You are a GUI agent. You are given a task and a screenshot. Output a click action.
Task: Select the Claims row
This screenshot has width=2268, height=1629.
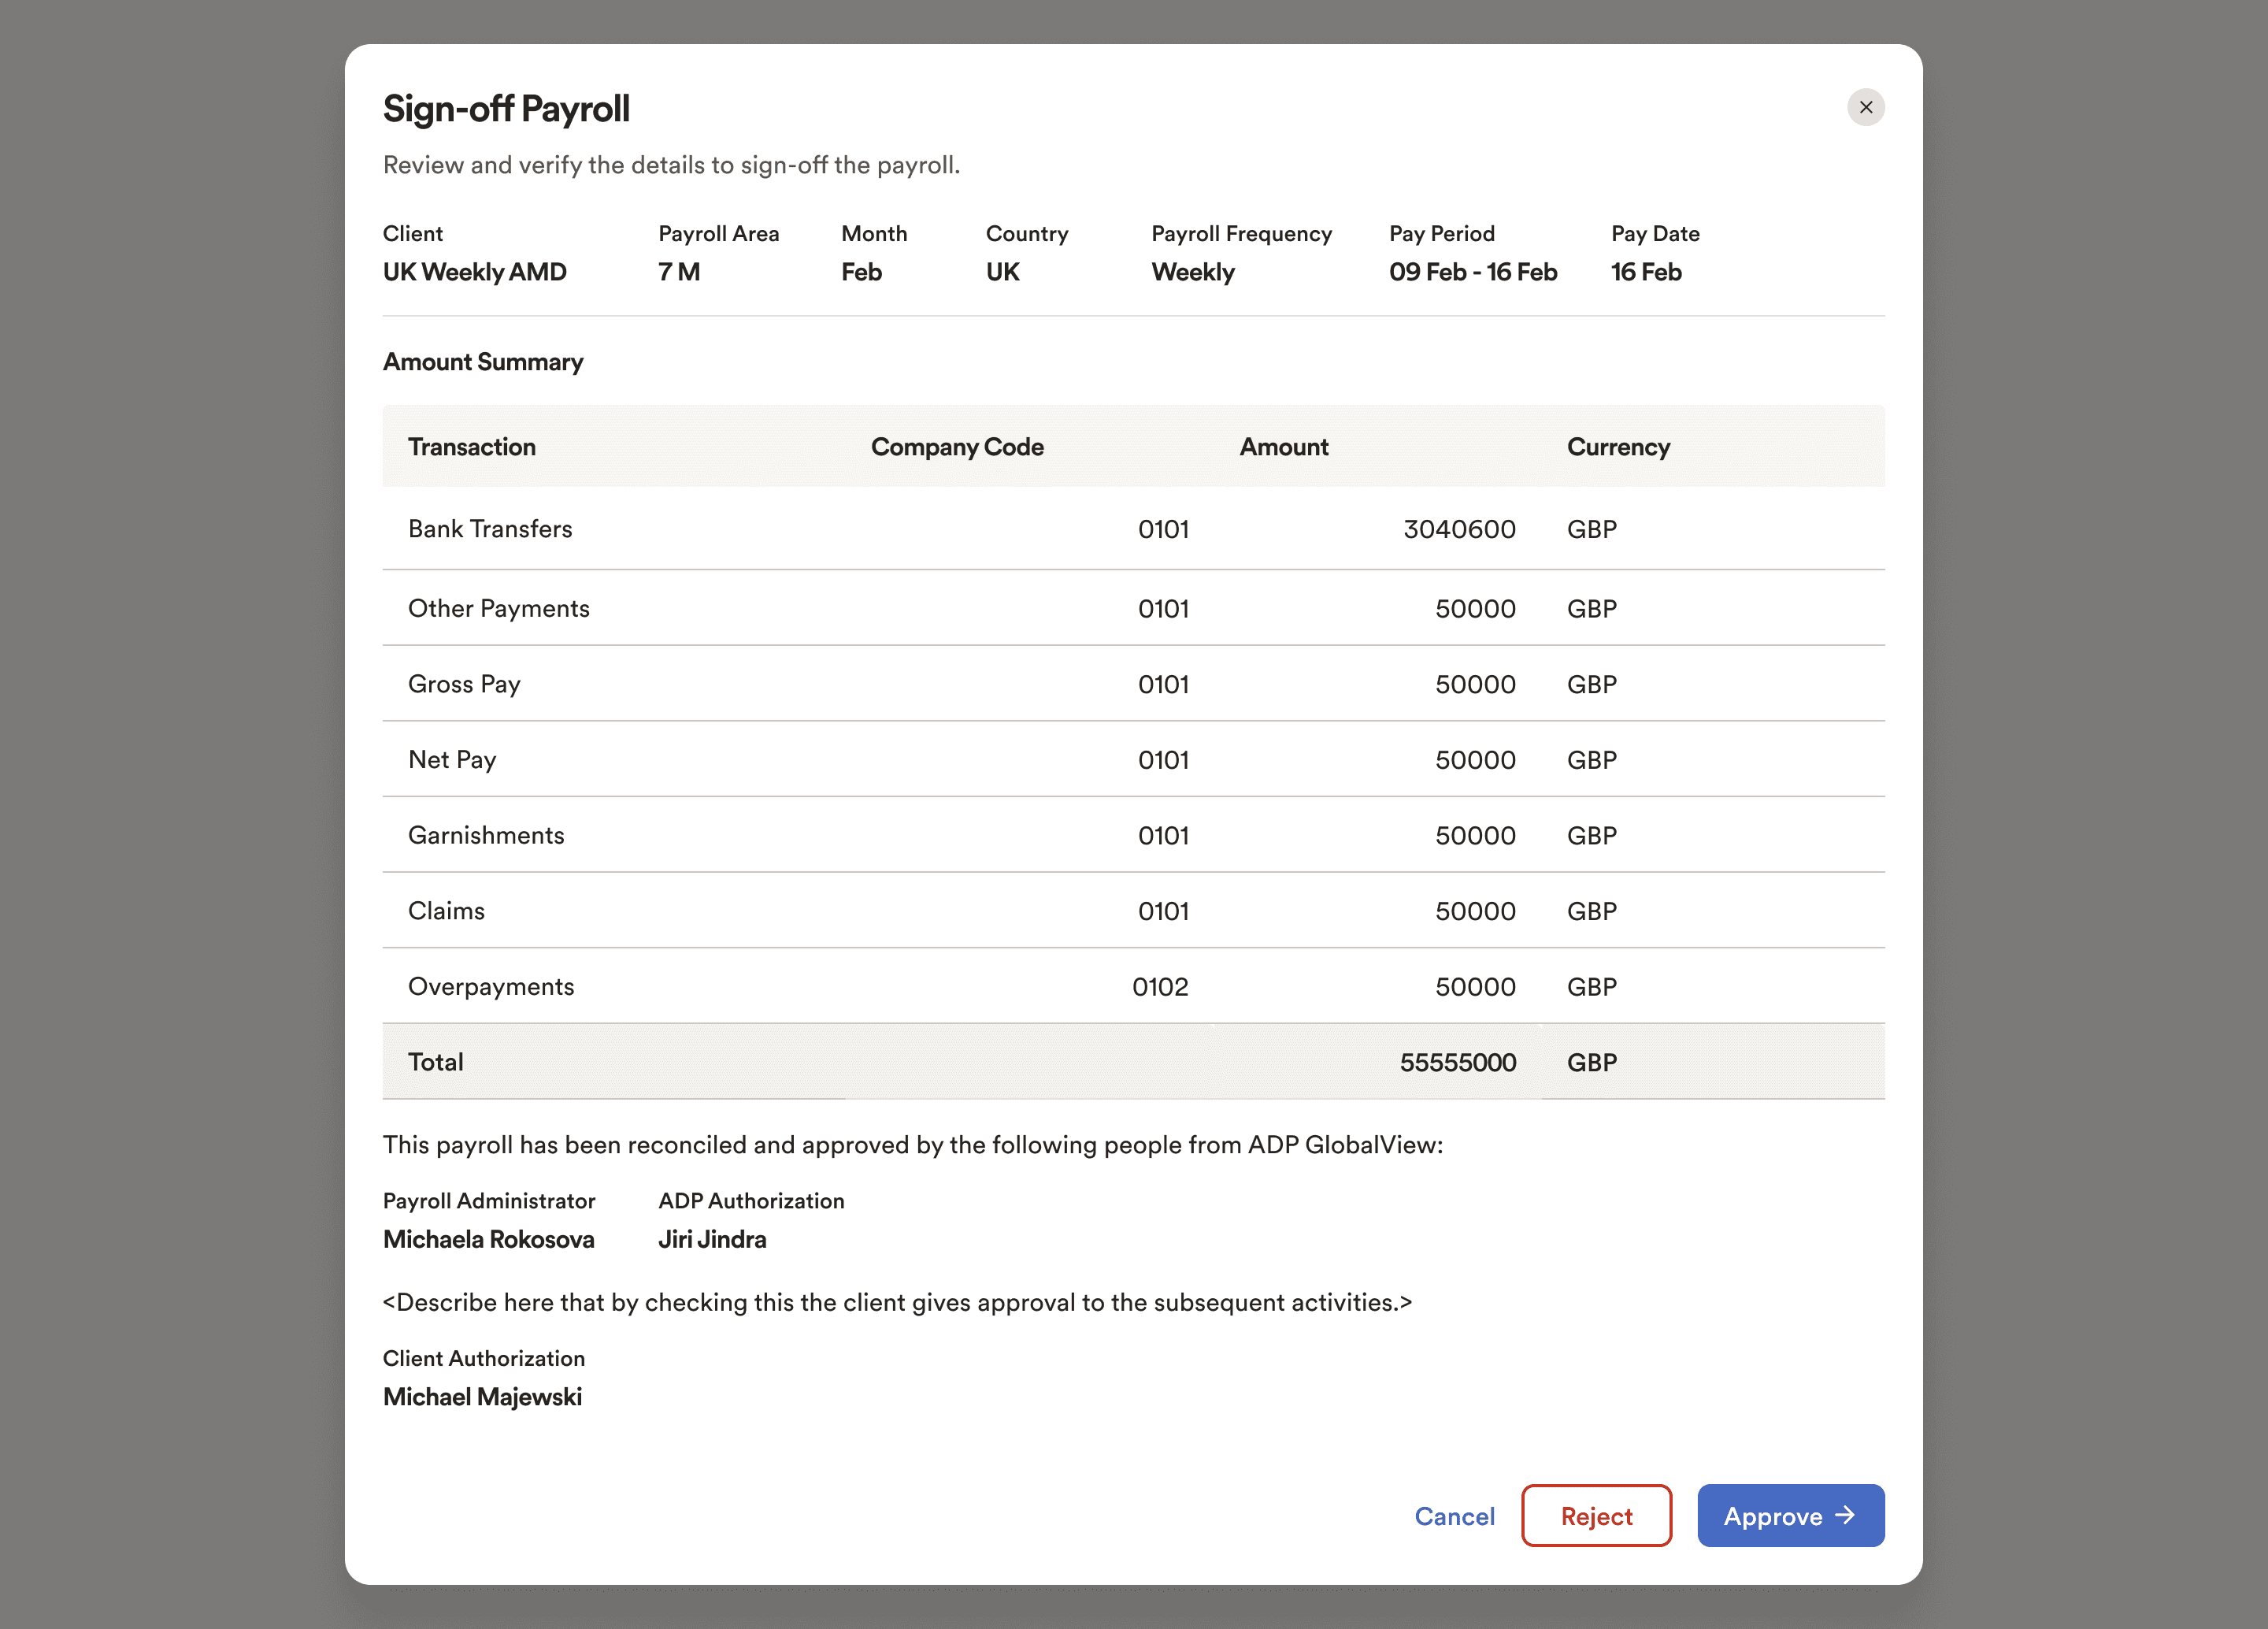pos(446,911)
